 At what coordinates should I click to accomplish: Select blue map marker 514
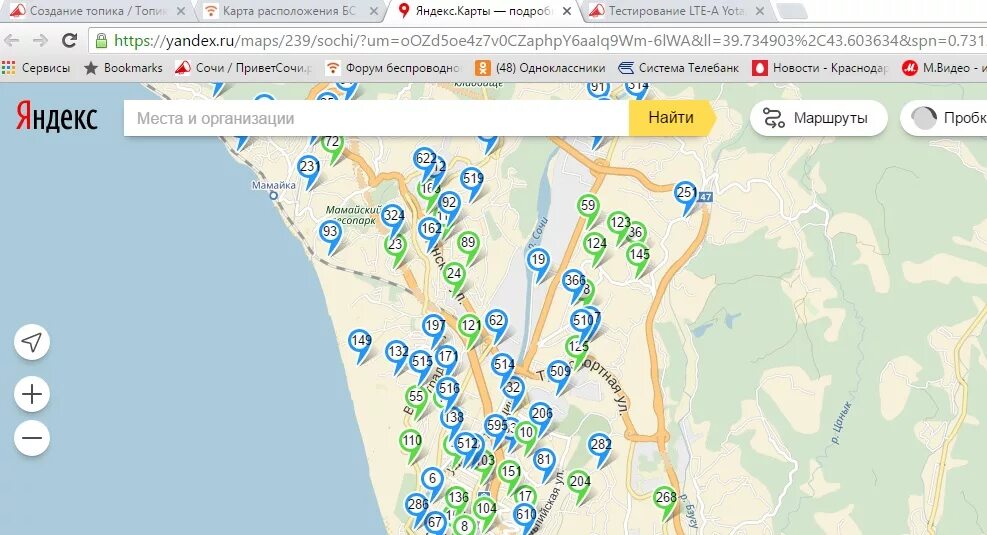503,366
